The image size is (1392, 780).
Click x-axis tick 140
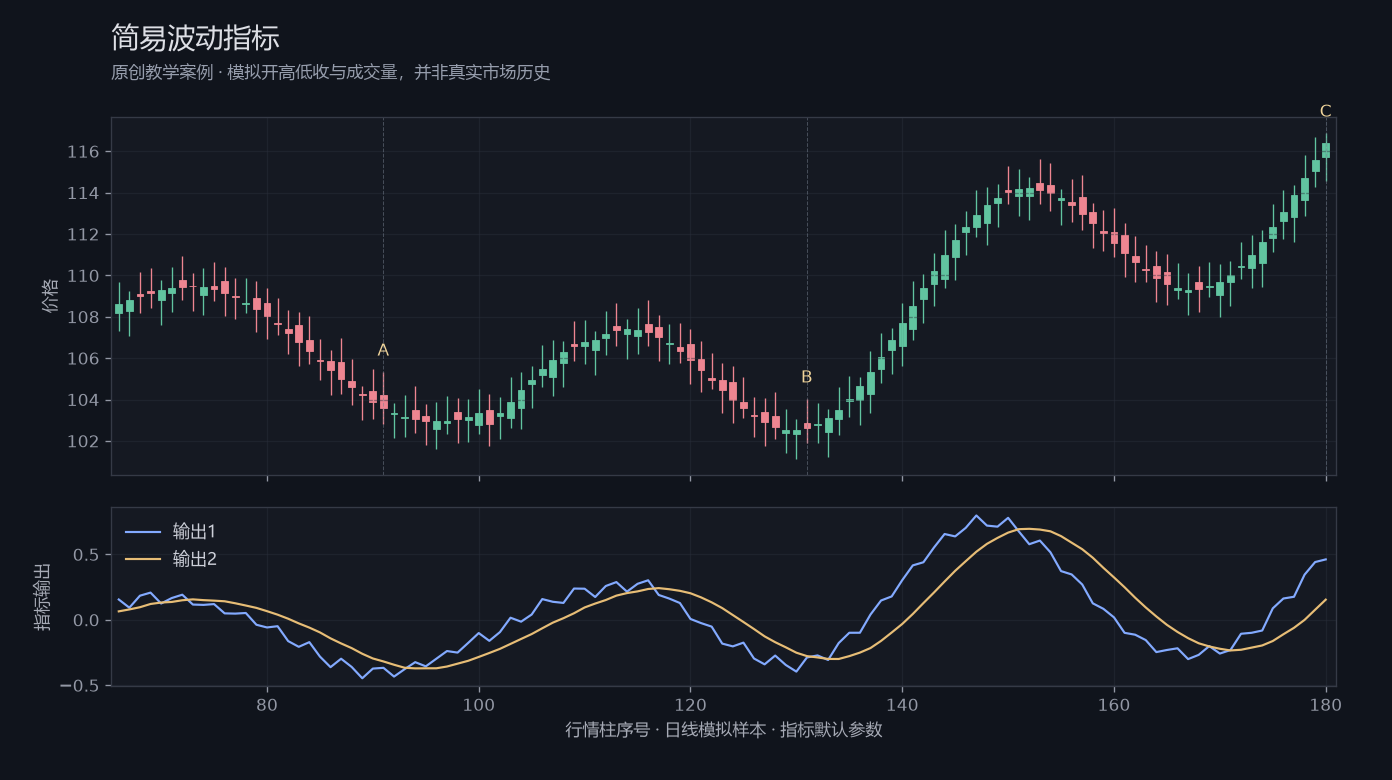902,704
